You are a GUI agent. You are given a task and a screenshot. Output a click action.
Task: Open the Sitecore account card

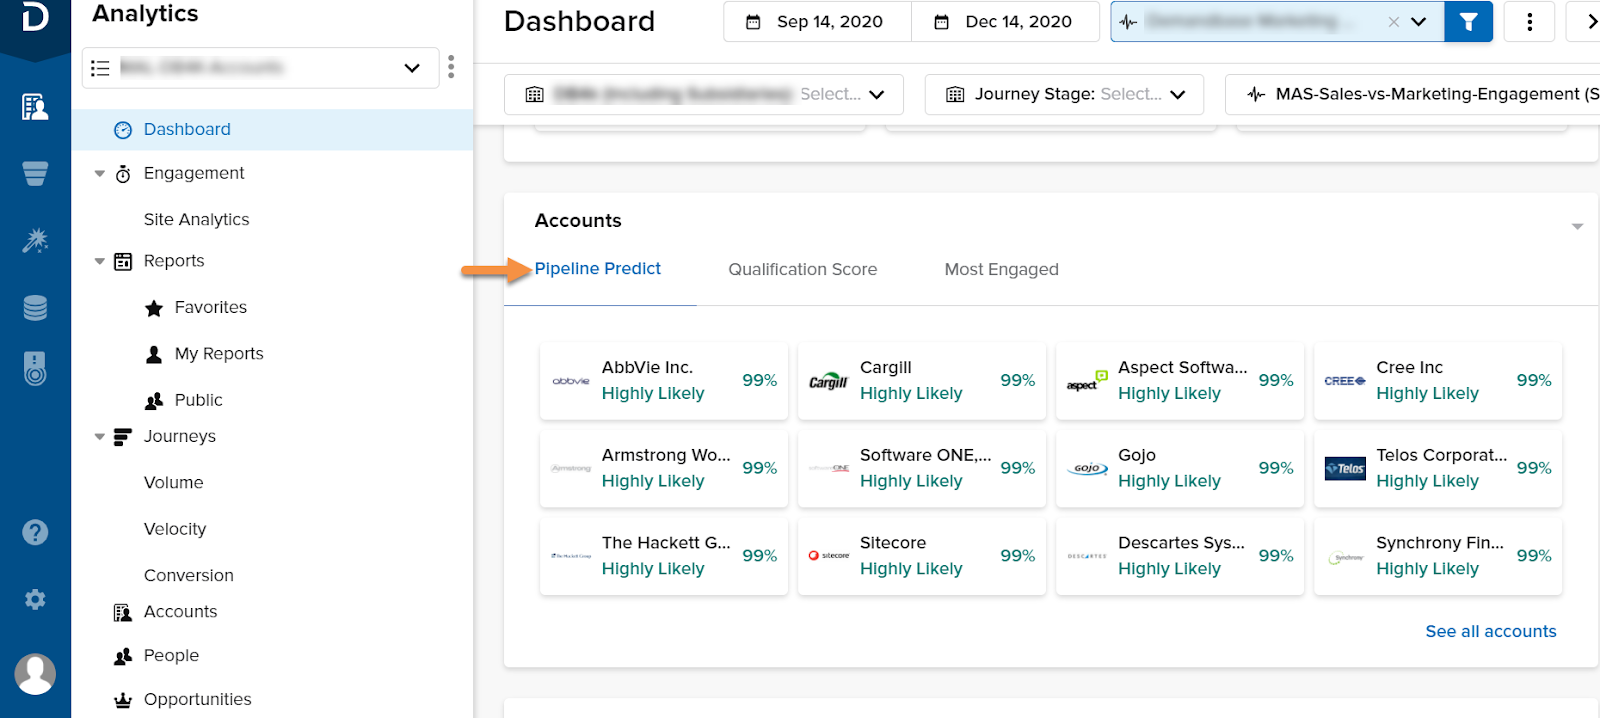click(x=922, y=557)
